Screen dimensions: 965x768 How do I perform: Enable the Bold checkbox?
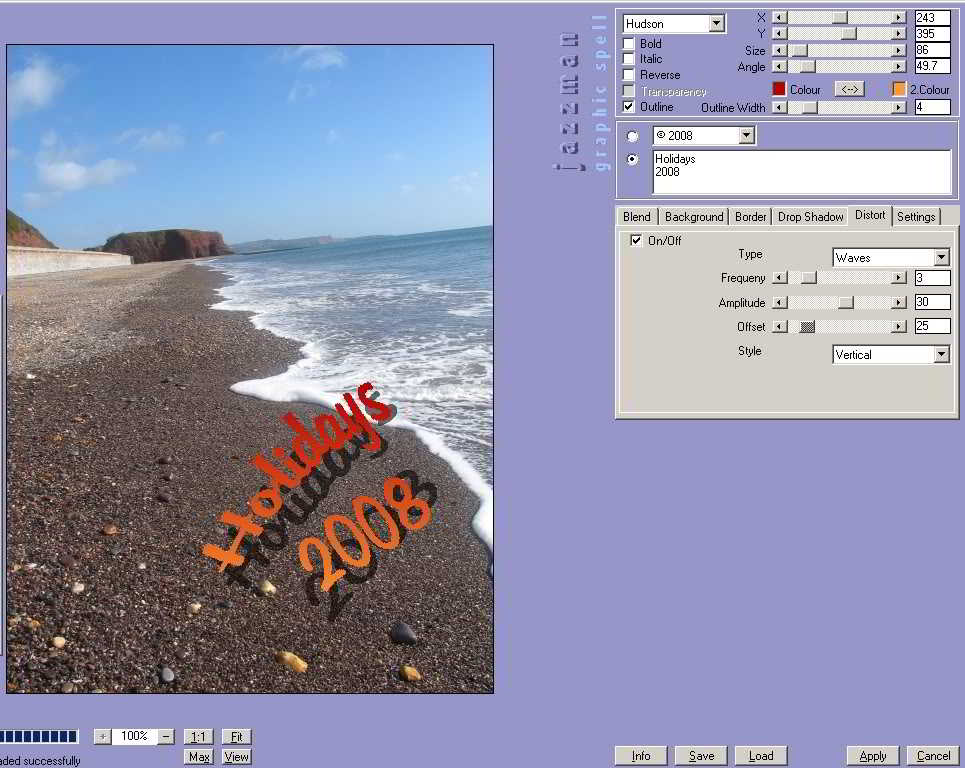[x=628, y=44]
